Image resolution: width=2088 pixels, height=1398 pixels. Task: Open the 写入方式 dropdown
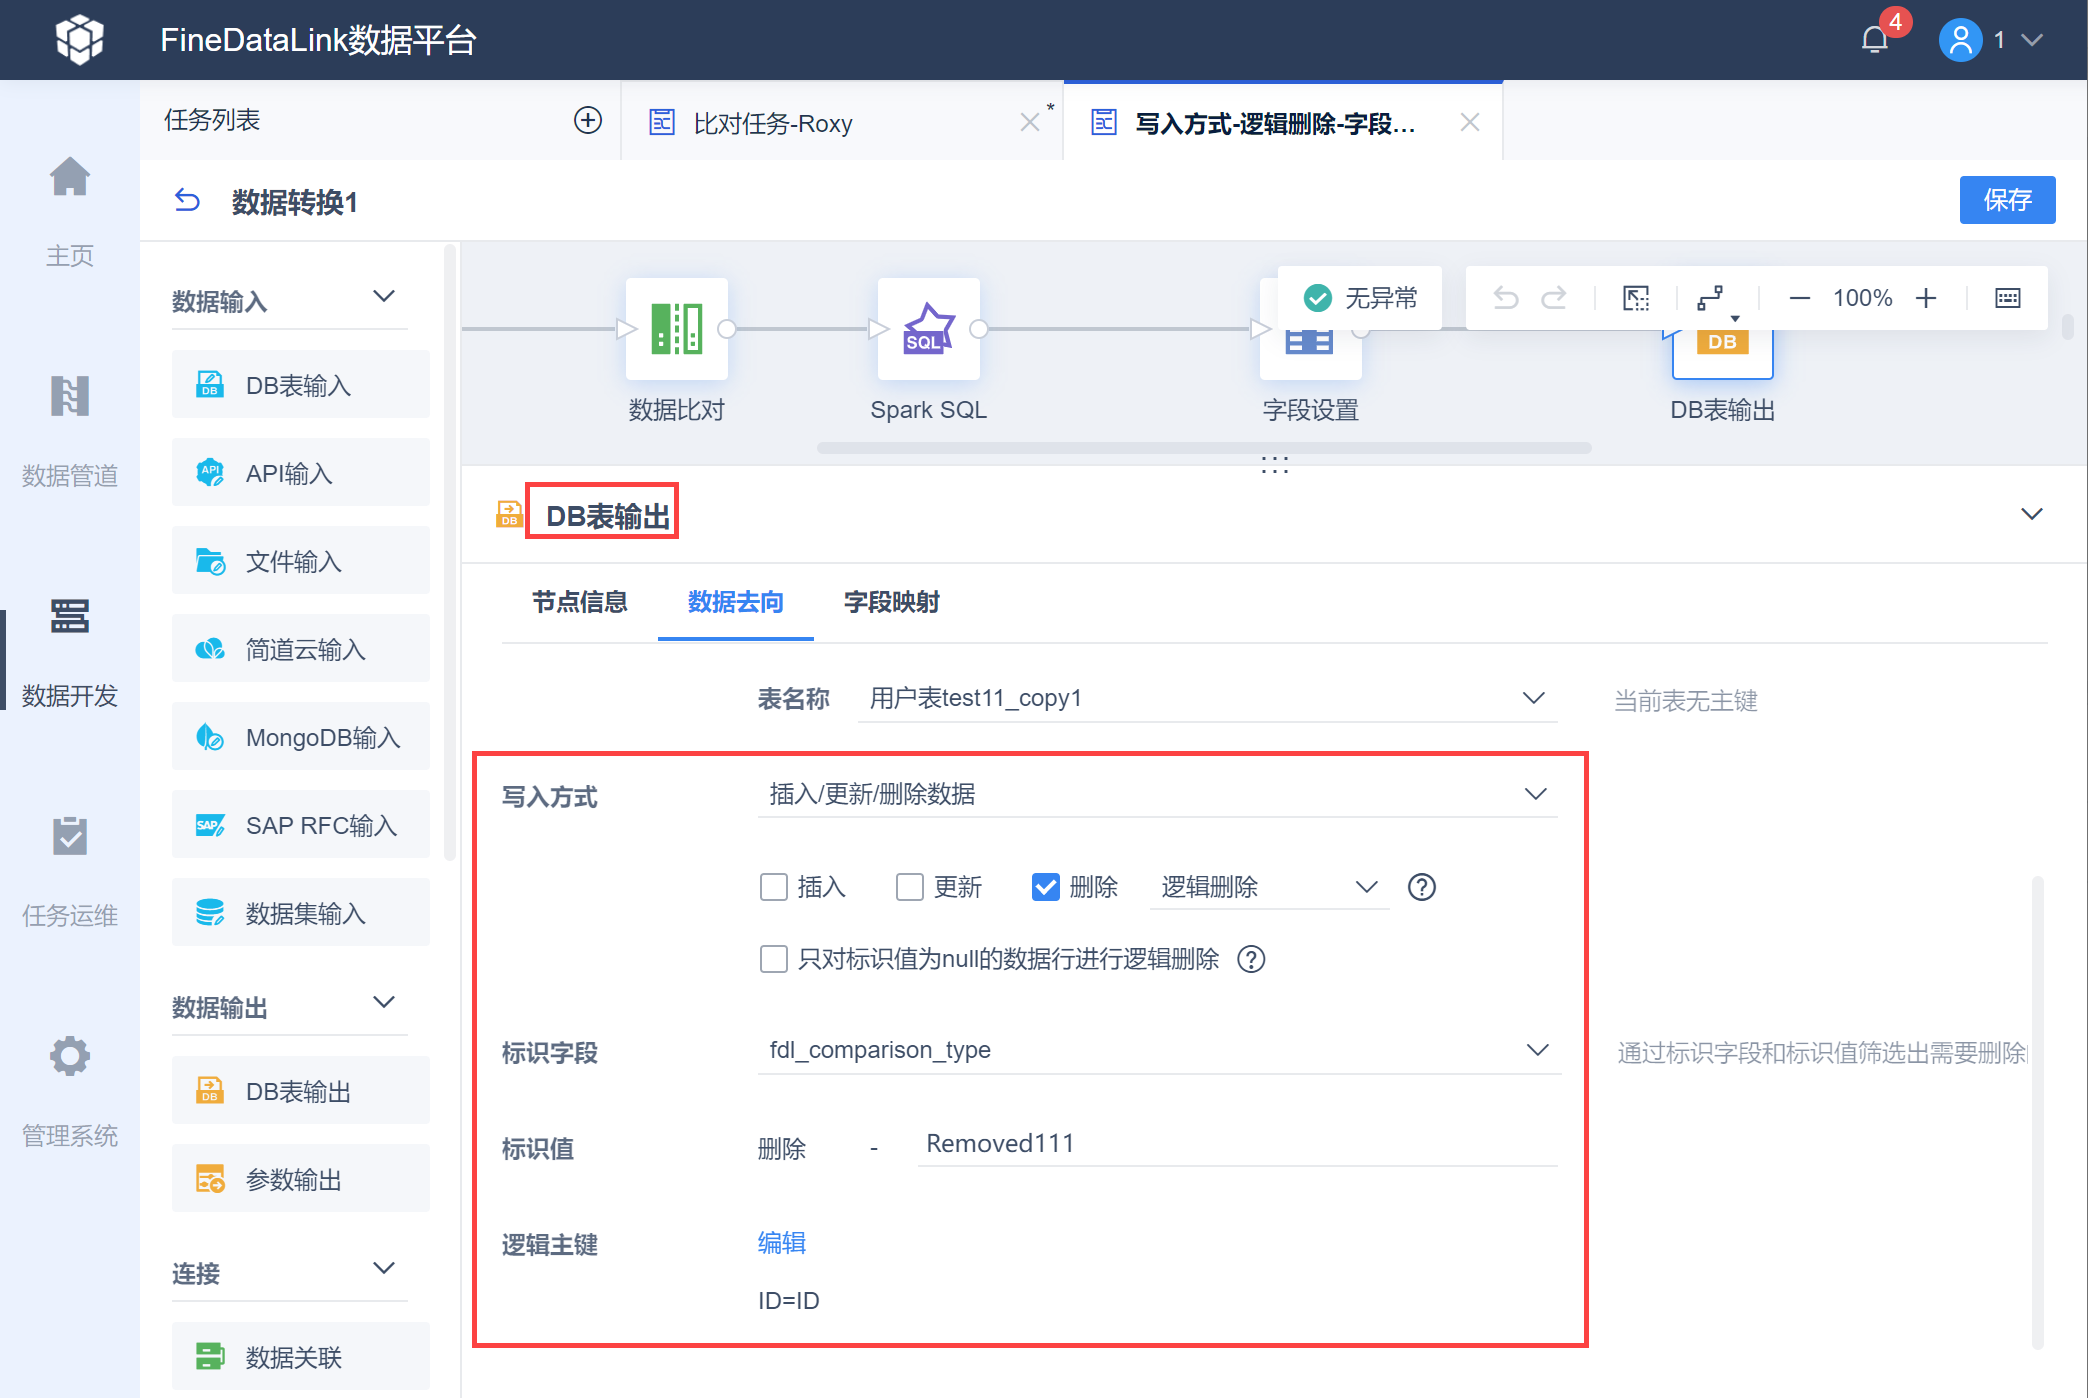[x=1157, y=794]
